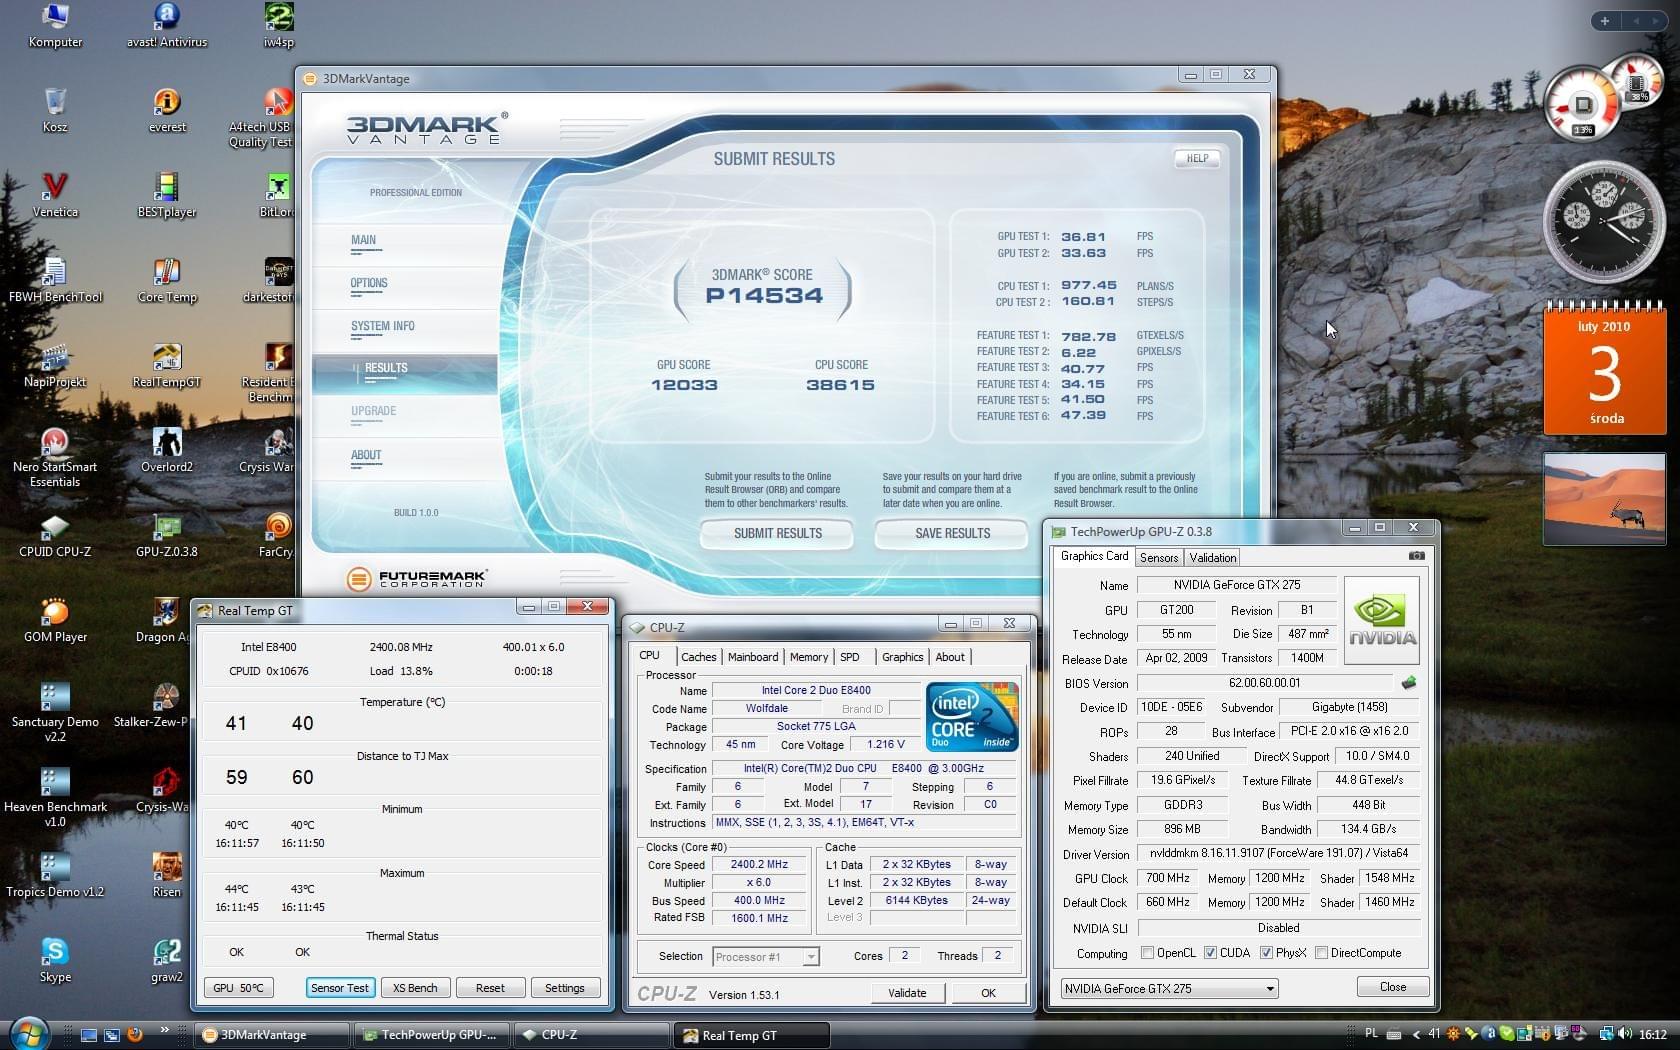Click the Sensor Test button
This screenshot has height=1050, width=1680.
339,988
